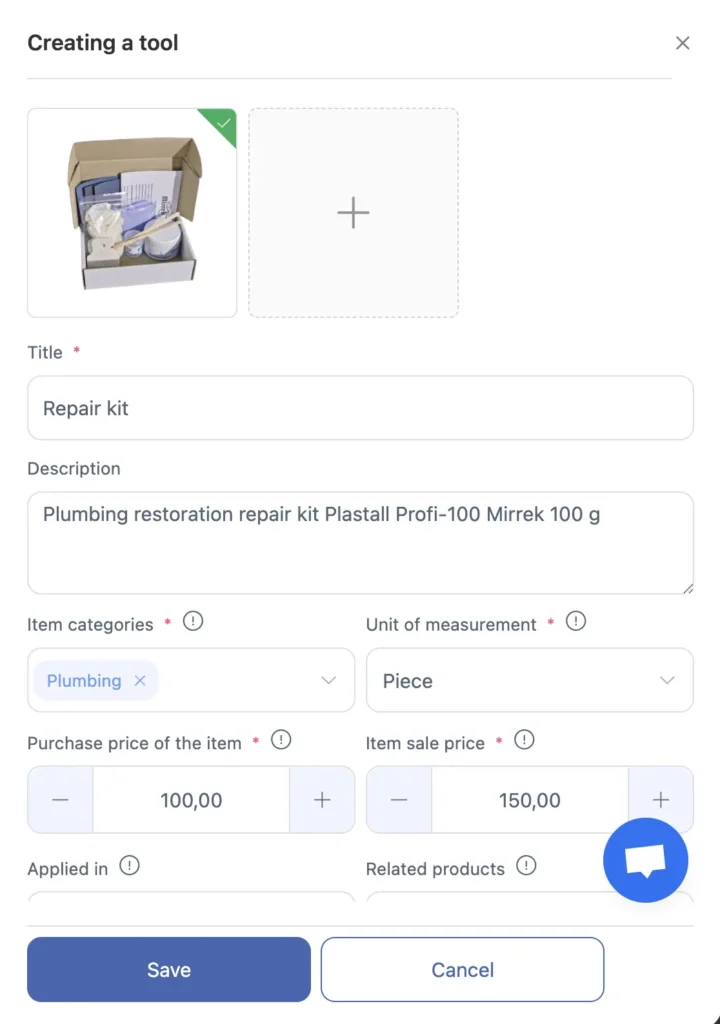Remove the Plumbing category tag
The image size is (720, 1024).
point(139,680)
